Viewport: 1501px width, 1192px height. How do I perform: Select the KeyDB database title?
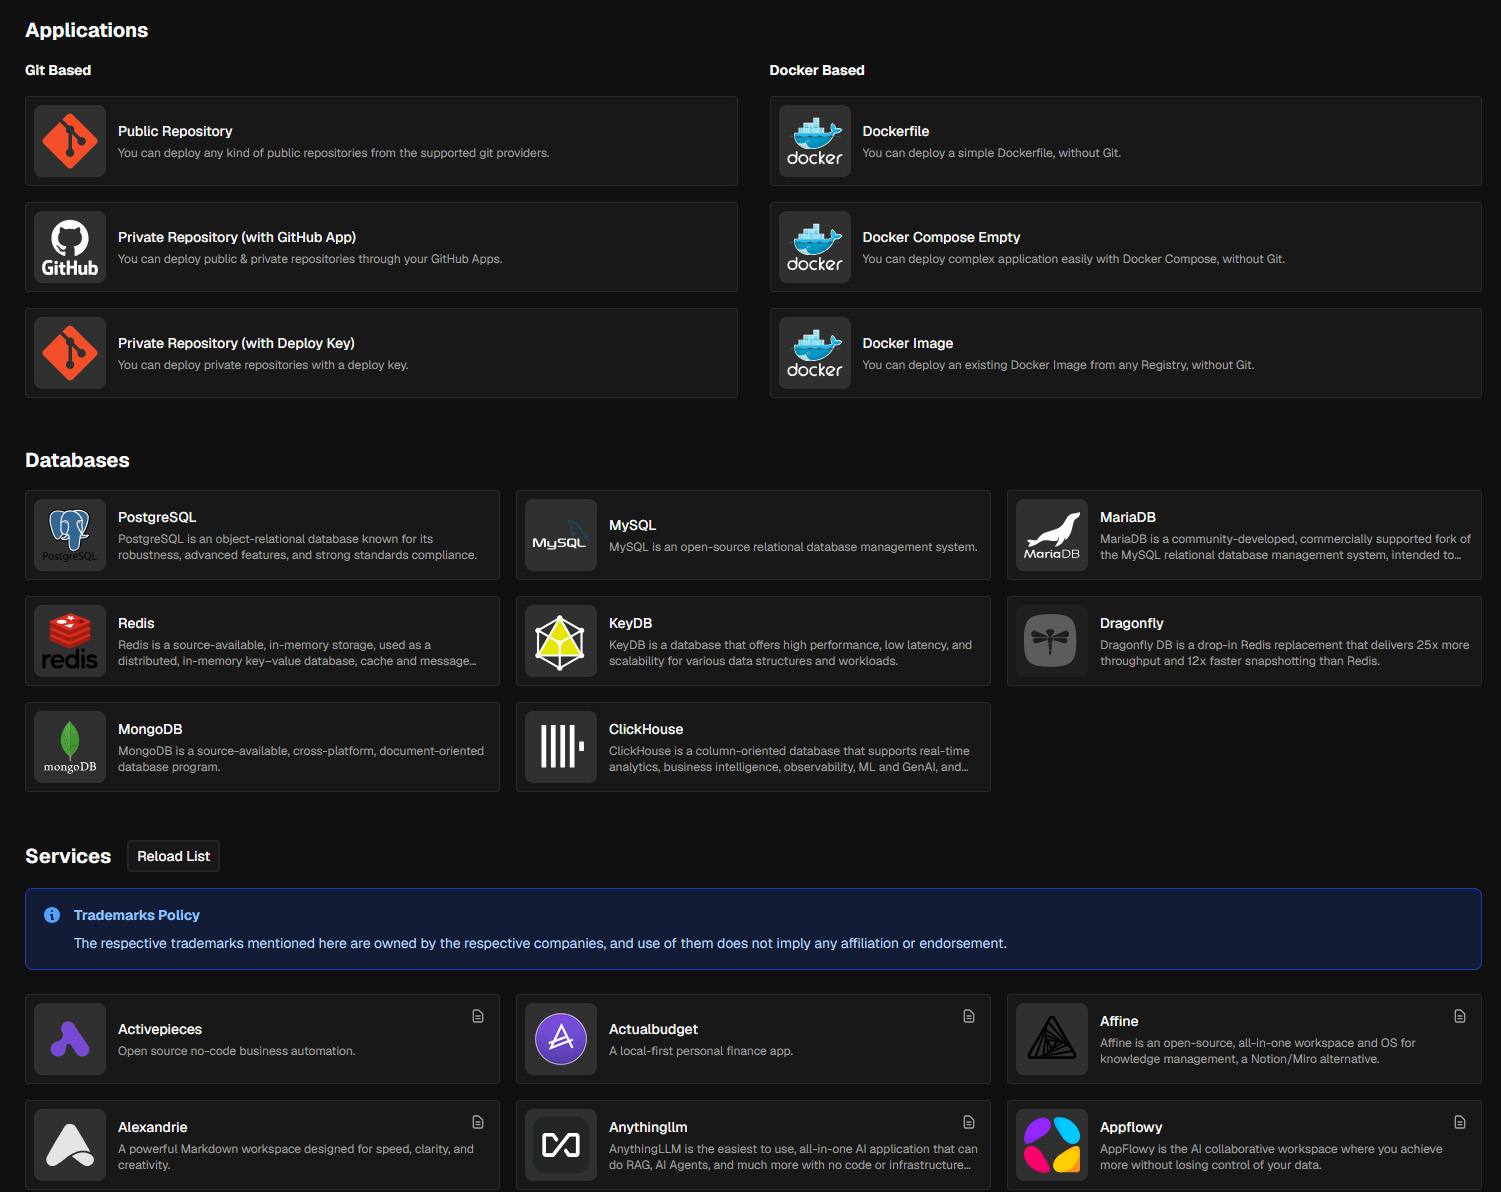pyautogui.click(x=631, y=623)
